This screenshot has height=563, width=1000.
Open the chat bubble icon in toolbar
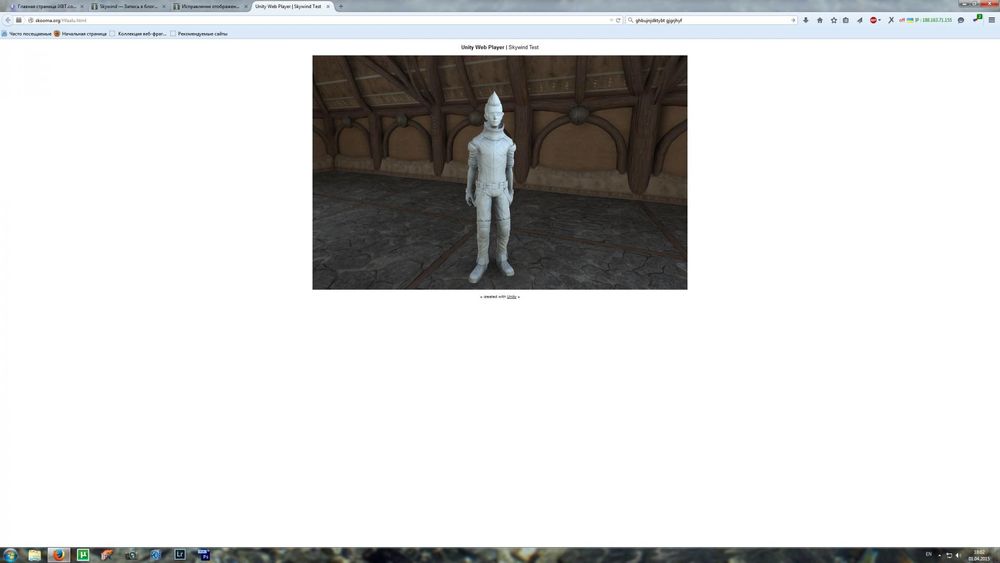pos(960,20)
